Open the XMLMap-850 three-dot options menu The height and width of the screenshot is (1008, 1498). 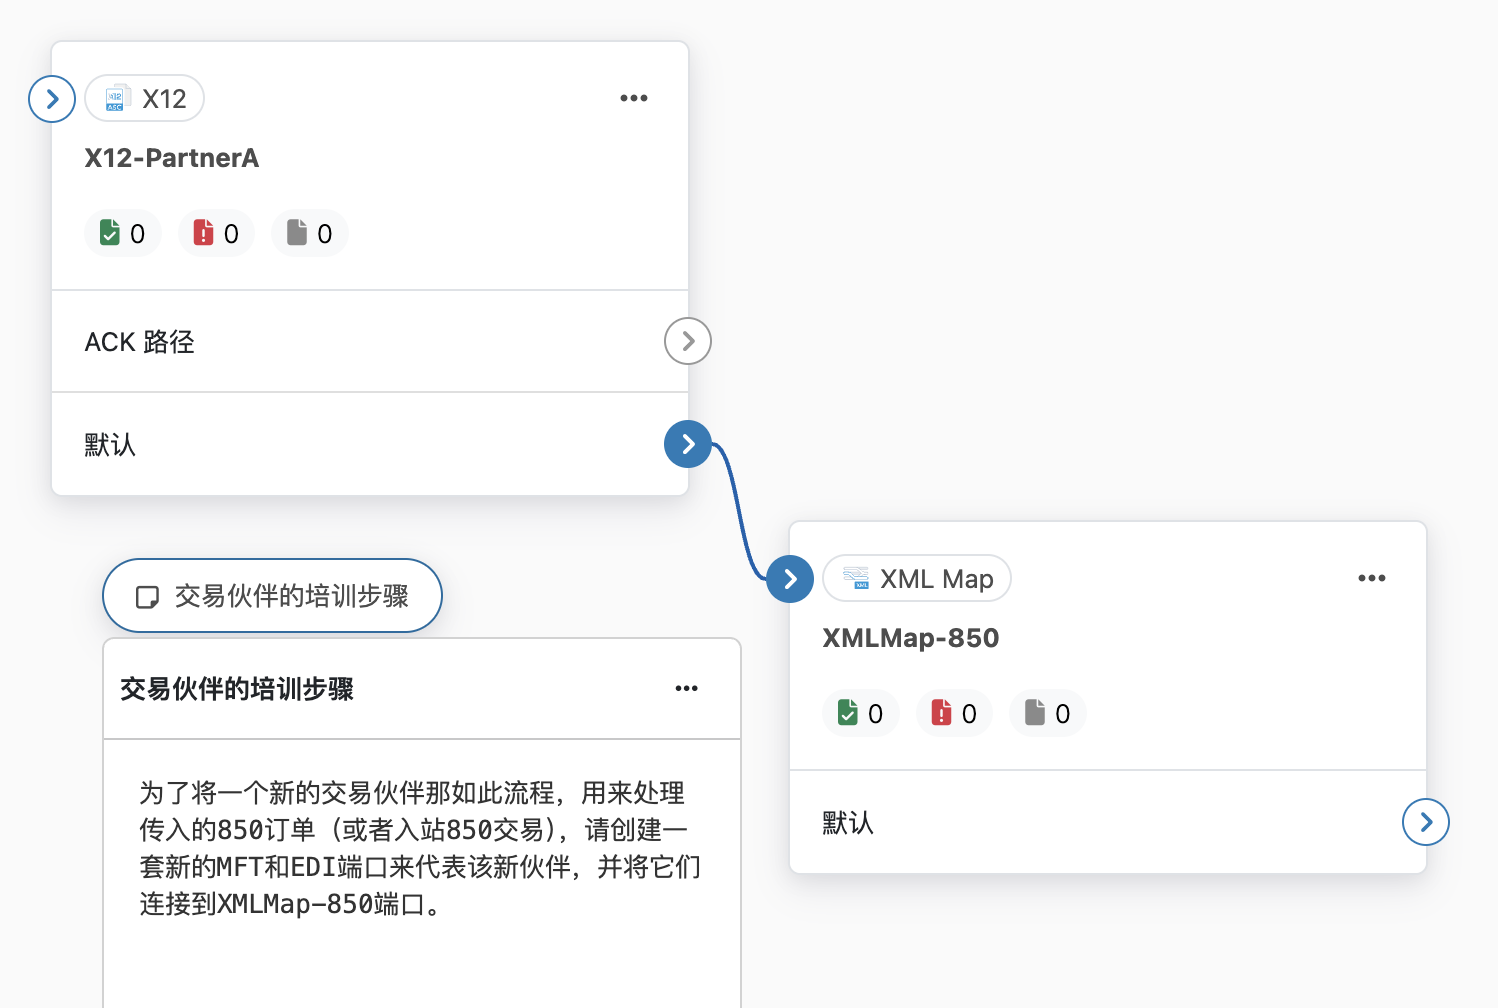[x=1371, y=578]
